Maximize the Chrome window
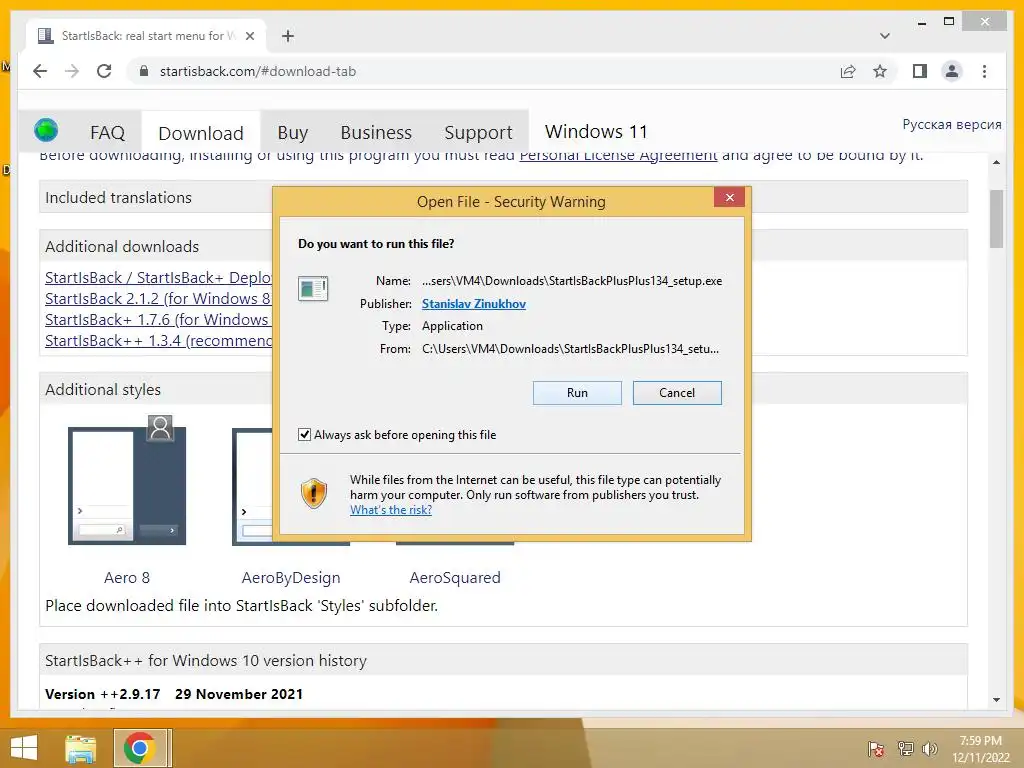 [949, 22]
